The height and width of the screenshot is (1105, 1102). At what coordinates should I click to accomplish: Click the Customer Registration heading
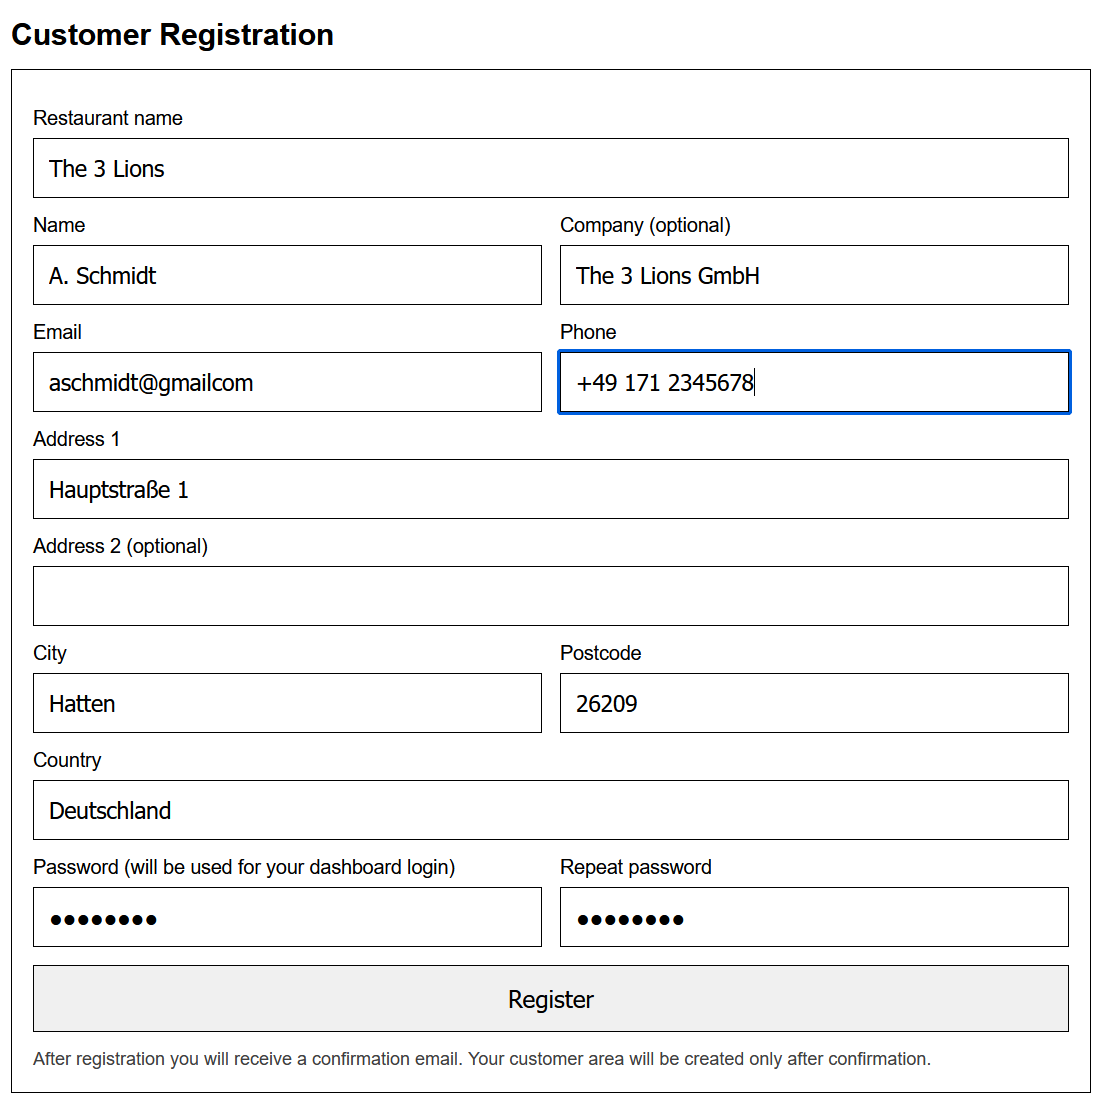[172, 35]
